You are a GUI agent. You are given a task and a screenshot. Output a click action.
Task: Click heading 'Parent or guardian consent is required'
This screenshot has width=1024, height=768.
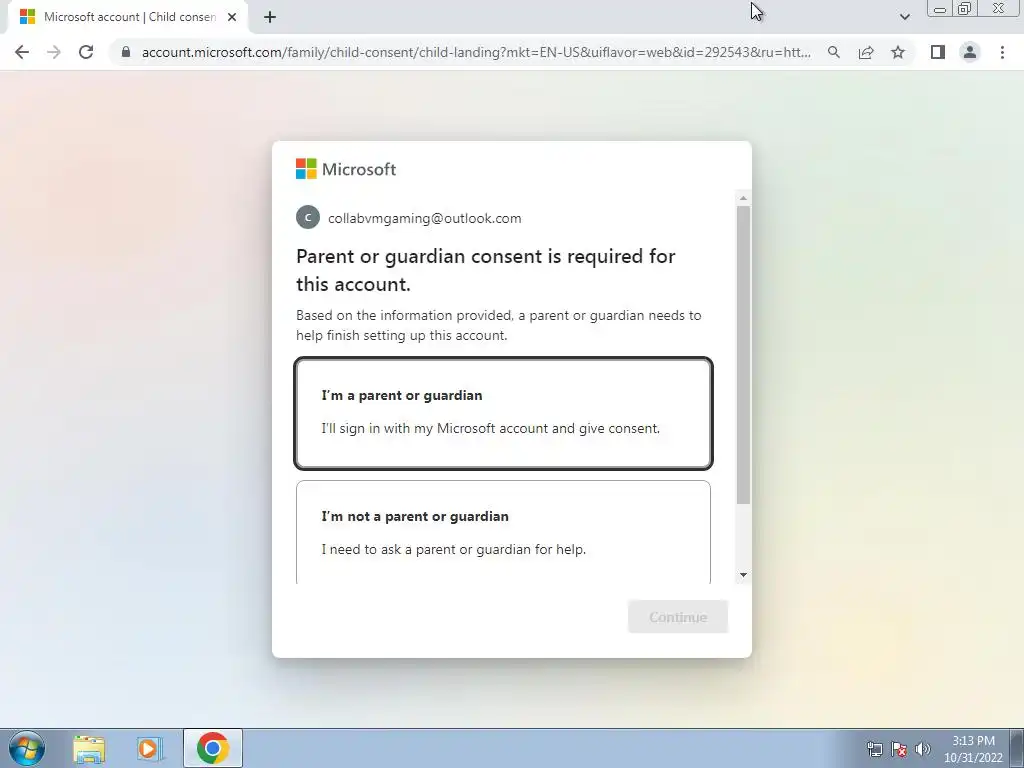coord(485,270)
